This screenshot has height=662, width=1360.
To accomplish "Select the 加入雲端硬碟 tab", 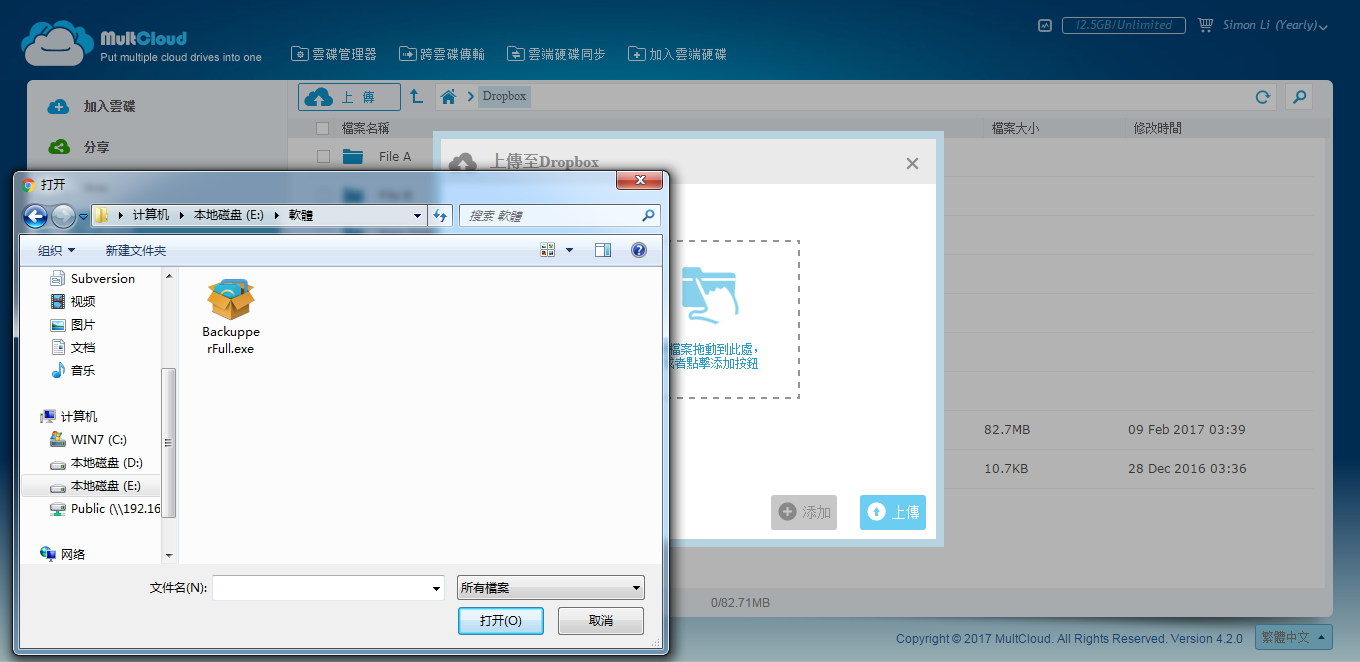I will coord(677,54).
